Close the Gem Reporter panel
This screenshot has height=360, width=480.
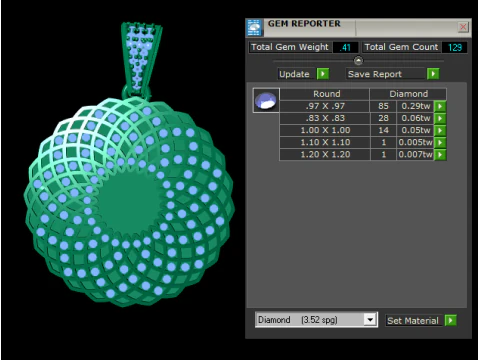click(463, 27)
